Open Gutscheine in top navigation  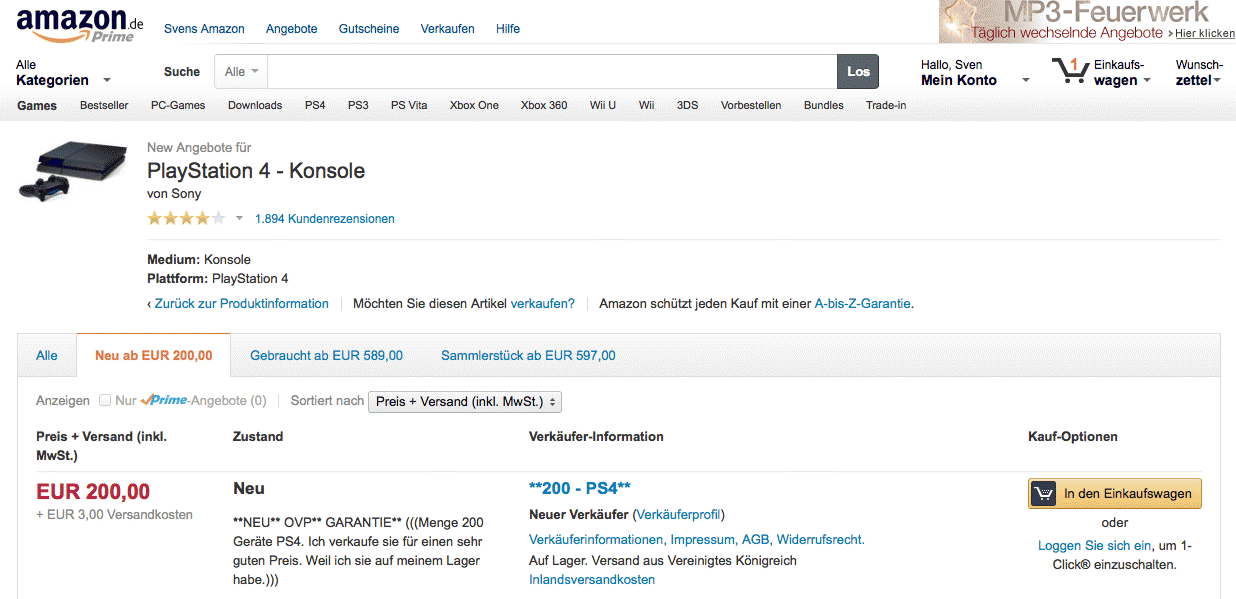[x=369, y=29]
